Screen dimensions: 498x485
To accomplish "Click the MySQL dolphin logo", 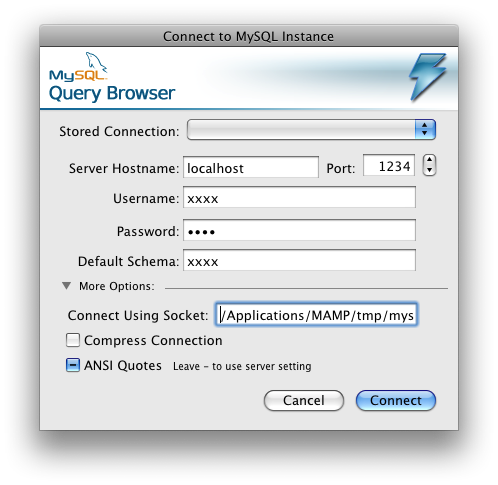I will pos(79,67).
